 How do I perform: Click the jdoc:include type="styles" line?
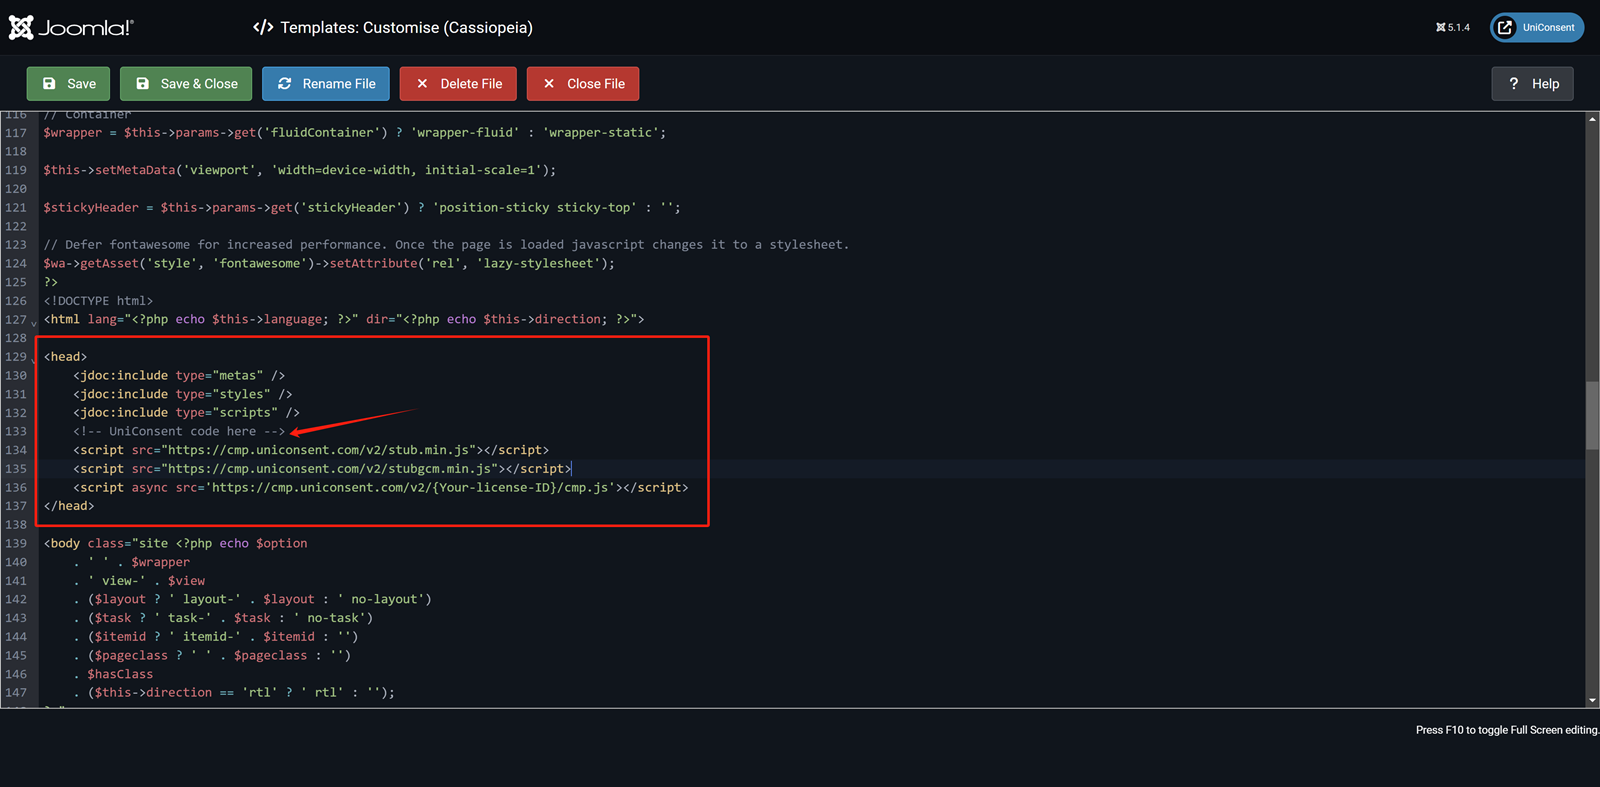point(183,394)
